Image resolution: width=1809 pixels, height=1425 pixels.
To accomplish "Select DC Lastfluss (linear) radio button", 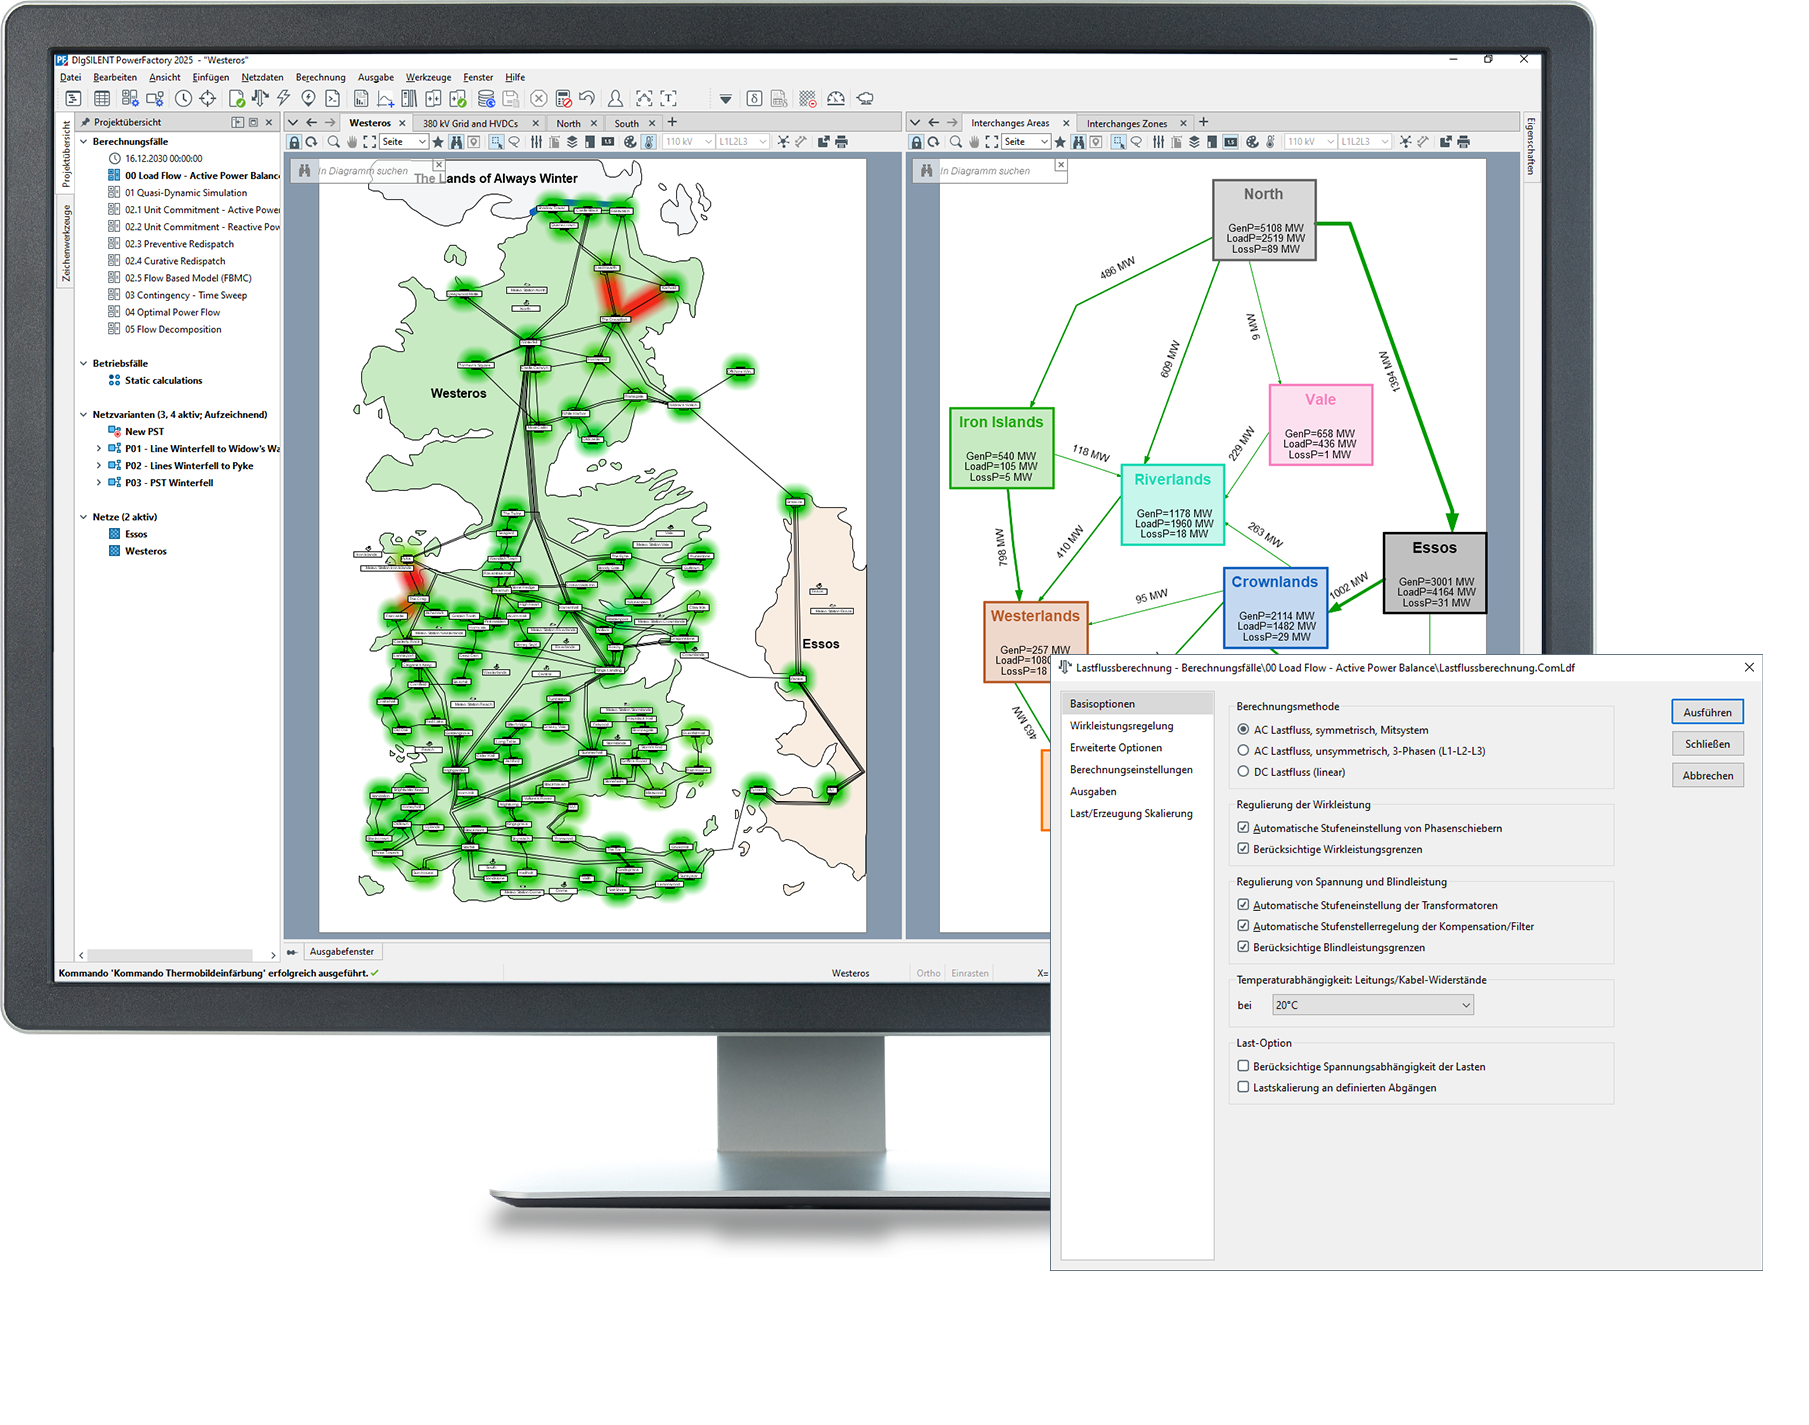I will (1243, 772).
